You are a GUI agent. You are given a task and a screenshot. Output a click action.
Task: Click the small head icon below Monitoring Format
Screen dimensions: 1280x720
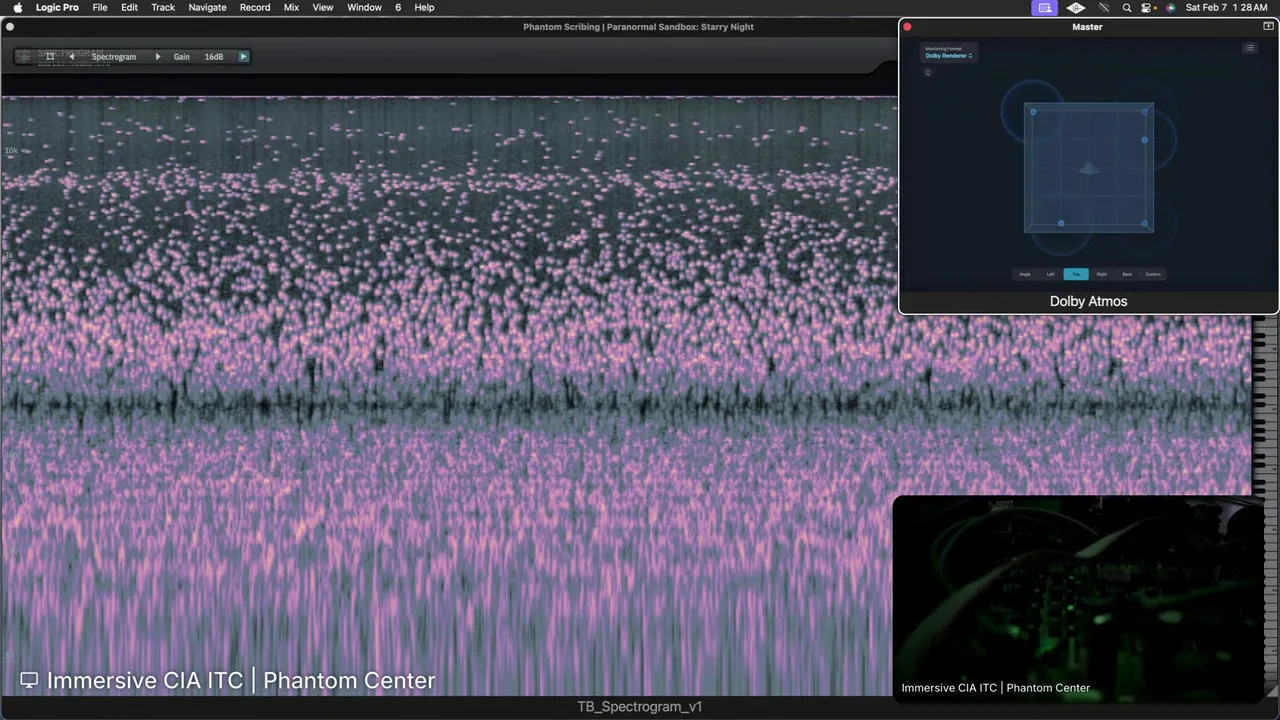click(928, 72)
